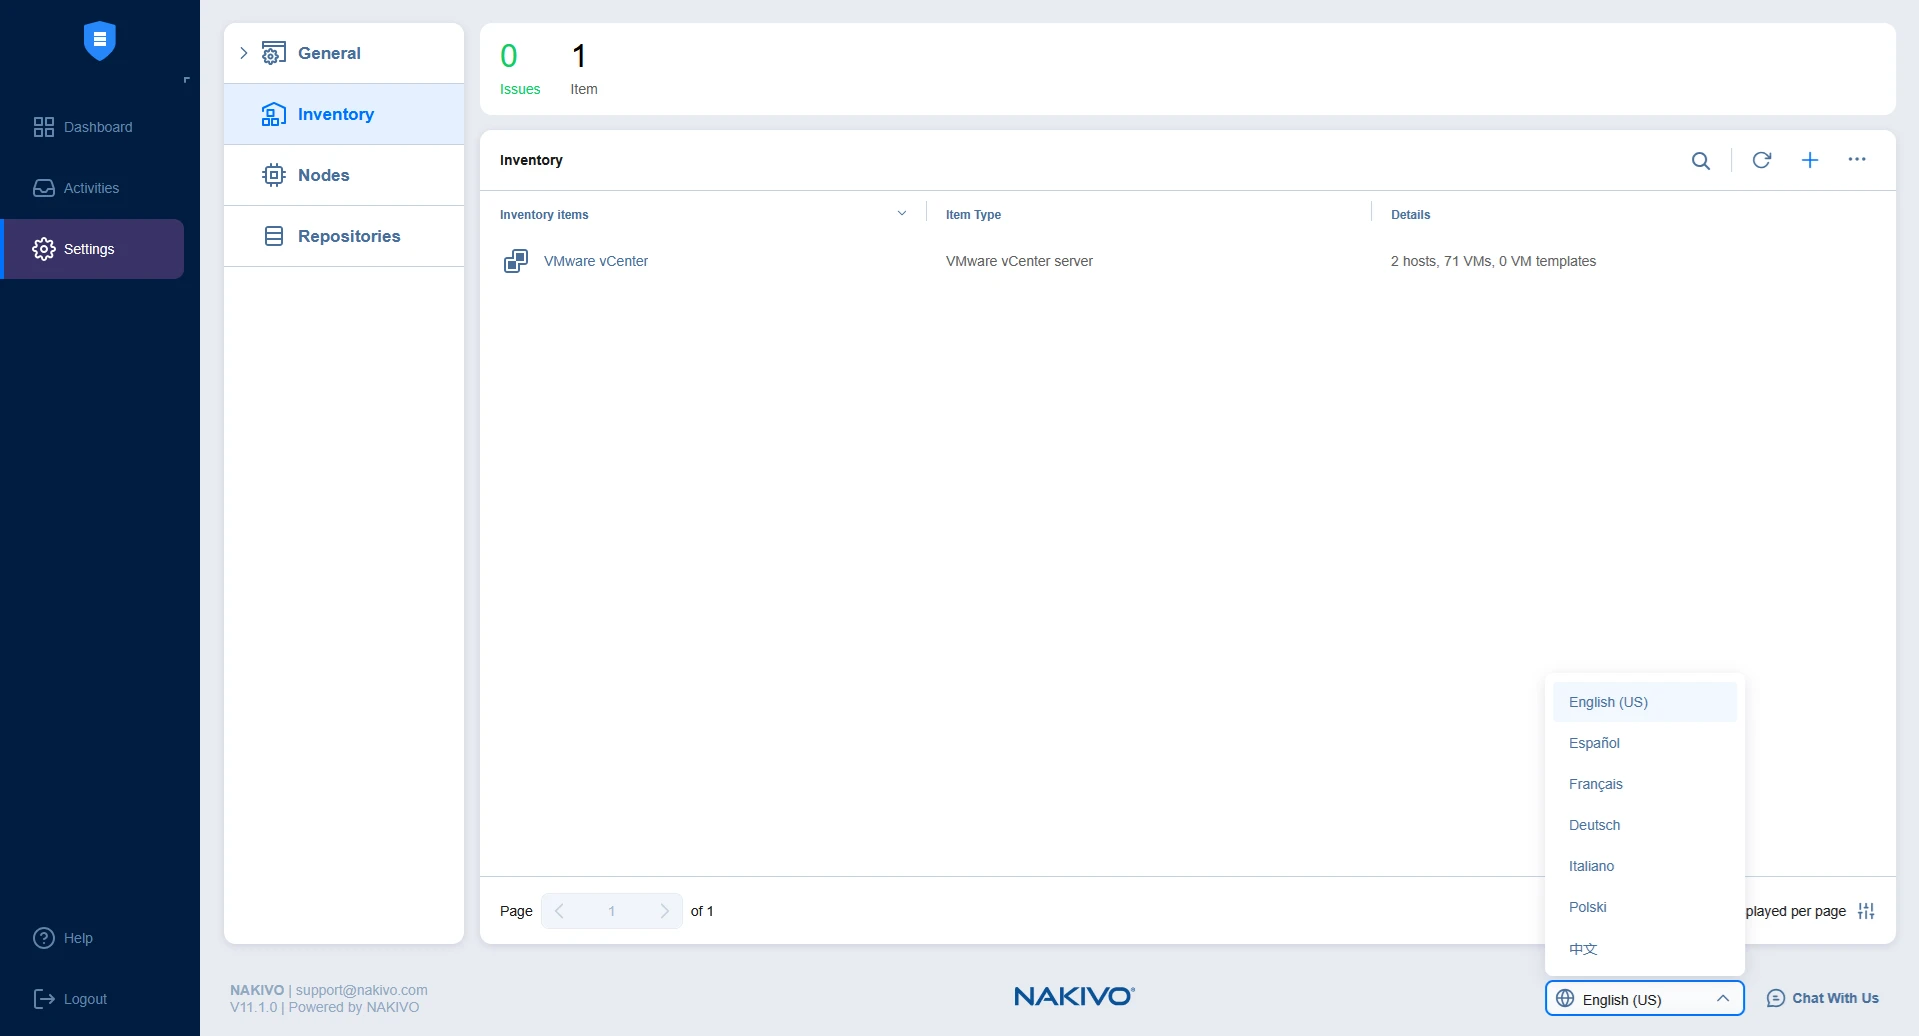Open the three-dot more options menu

[x=1856, y=160]
